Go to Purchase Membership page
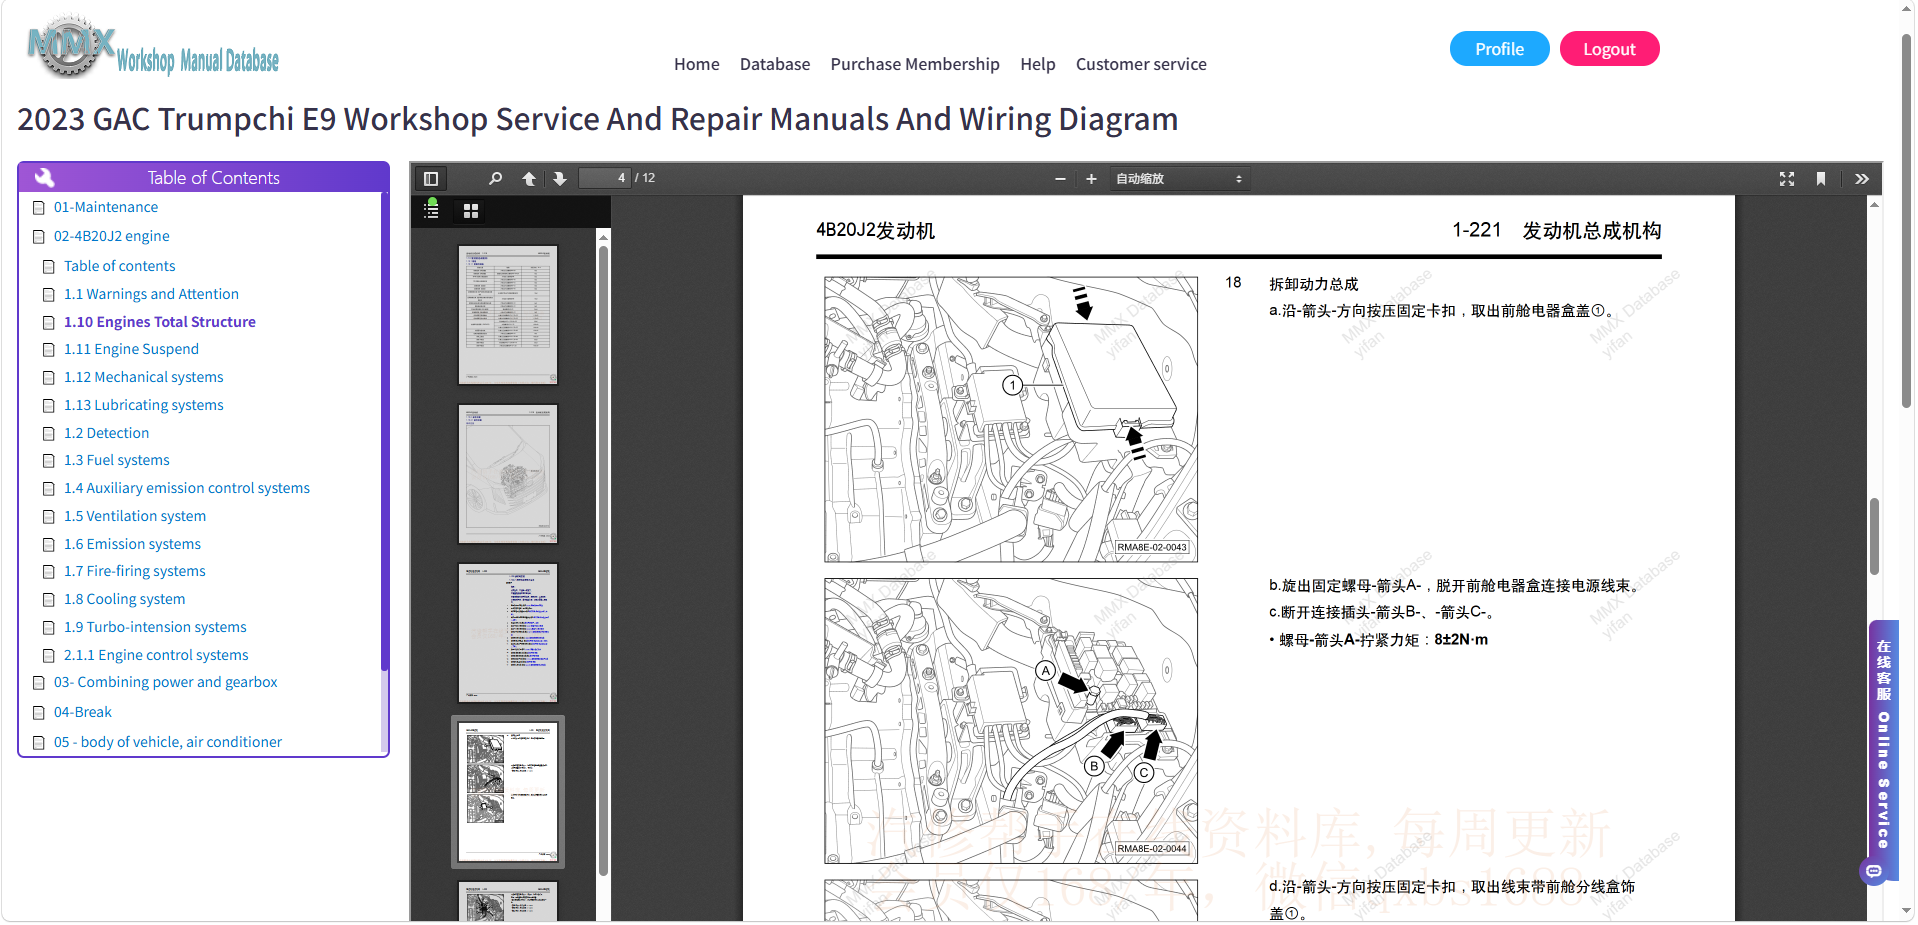 [915, 64]
